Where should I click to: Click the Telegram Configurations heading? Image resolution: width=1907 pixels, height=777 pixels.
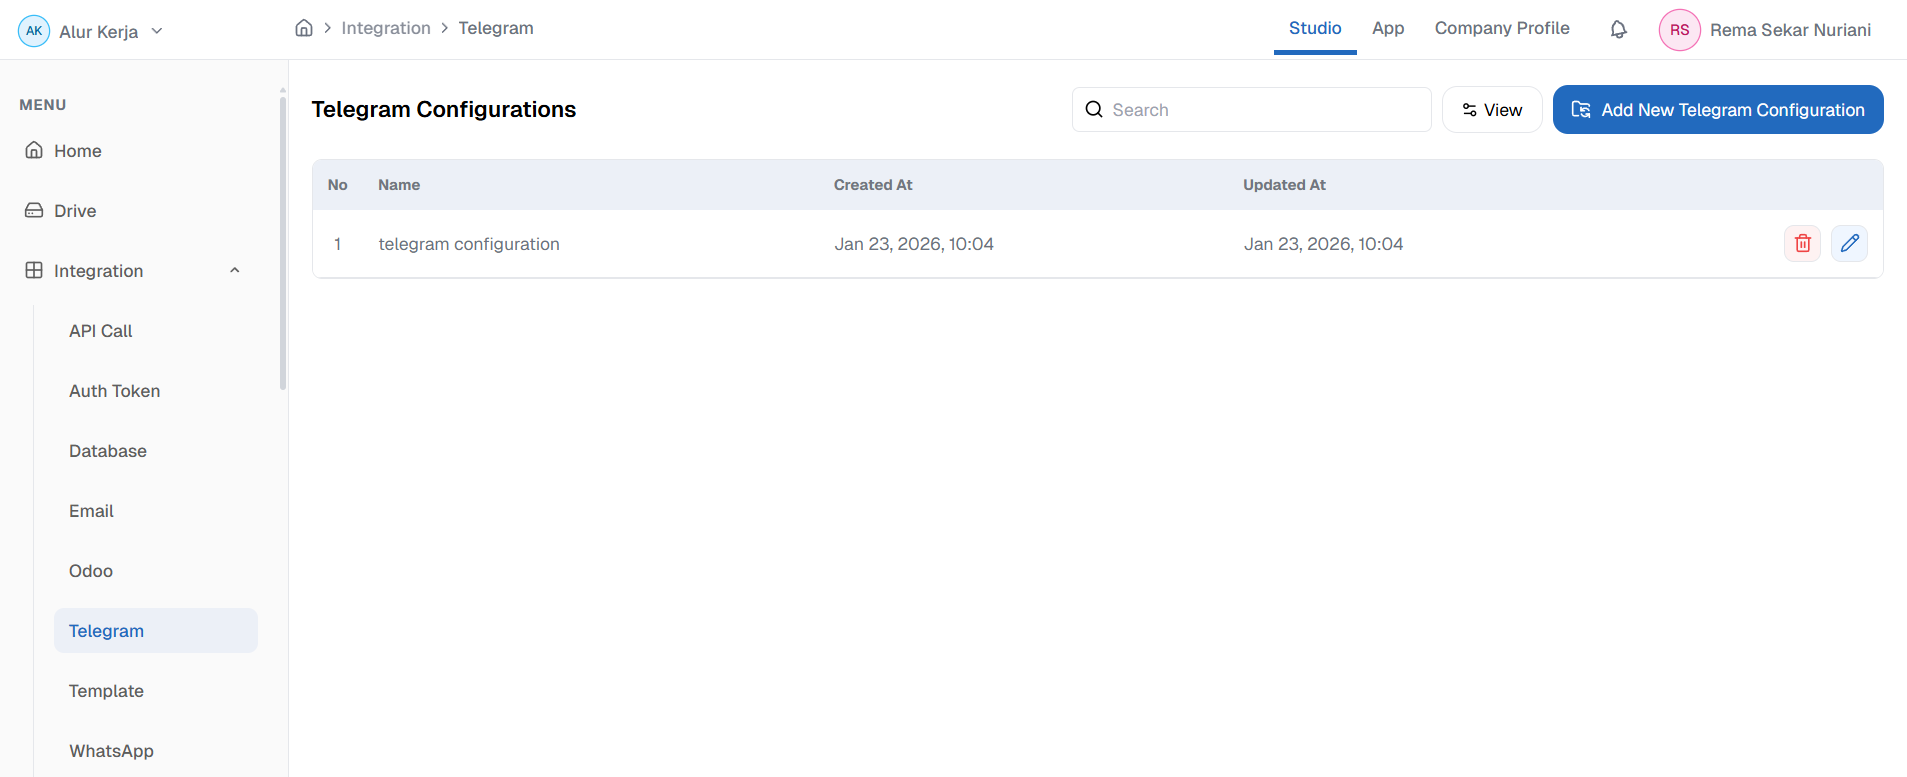point(444,109)
